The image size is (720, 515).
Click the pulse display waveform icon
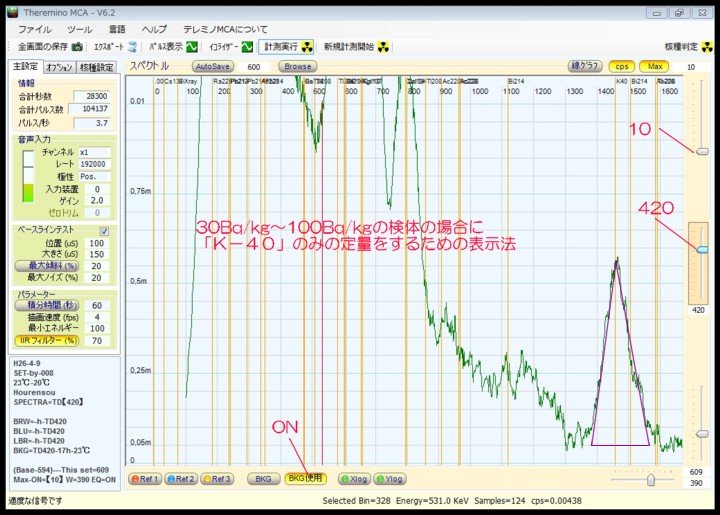point(191,47)
